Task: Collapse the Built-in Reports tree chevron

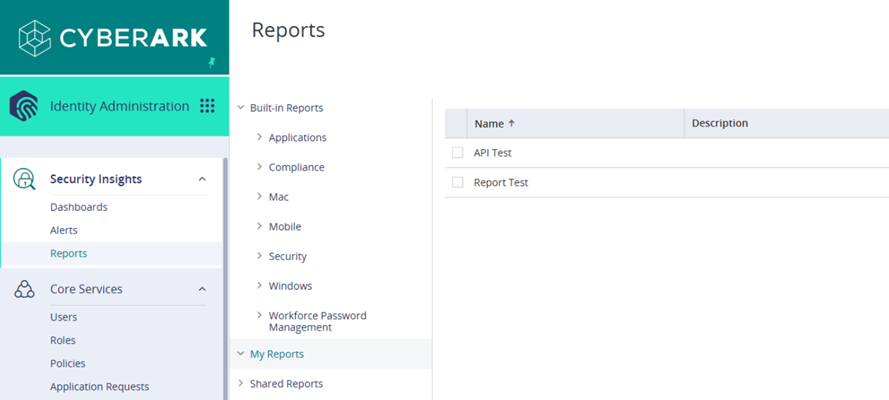Action: 240,108
